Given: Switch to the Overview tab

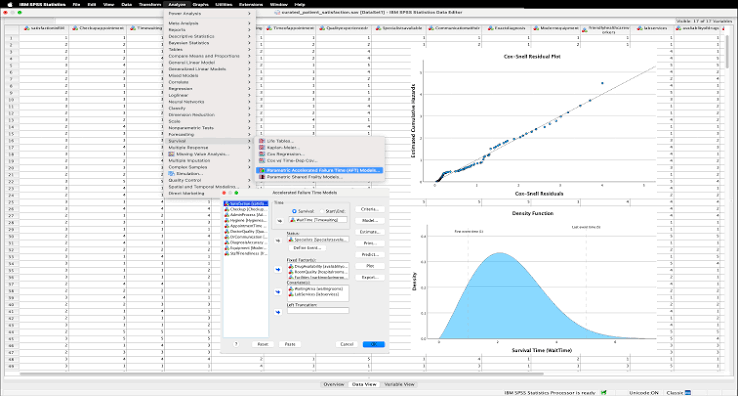Looking at the screenshot, I should point(334,384).
